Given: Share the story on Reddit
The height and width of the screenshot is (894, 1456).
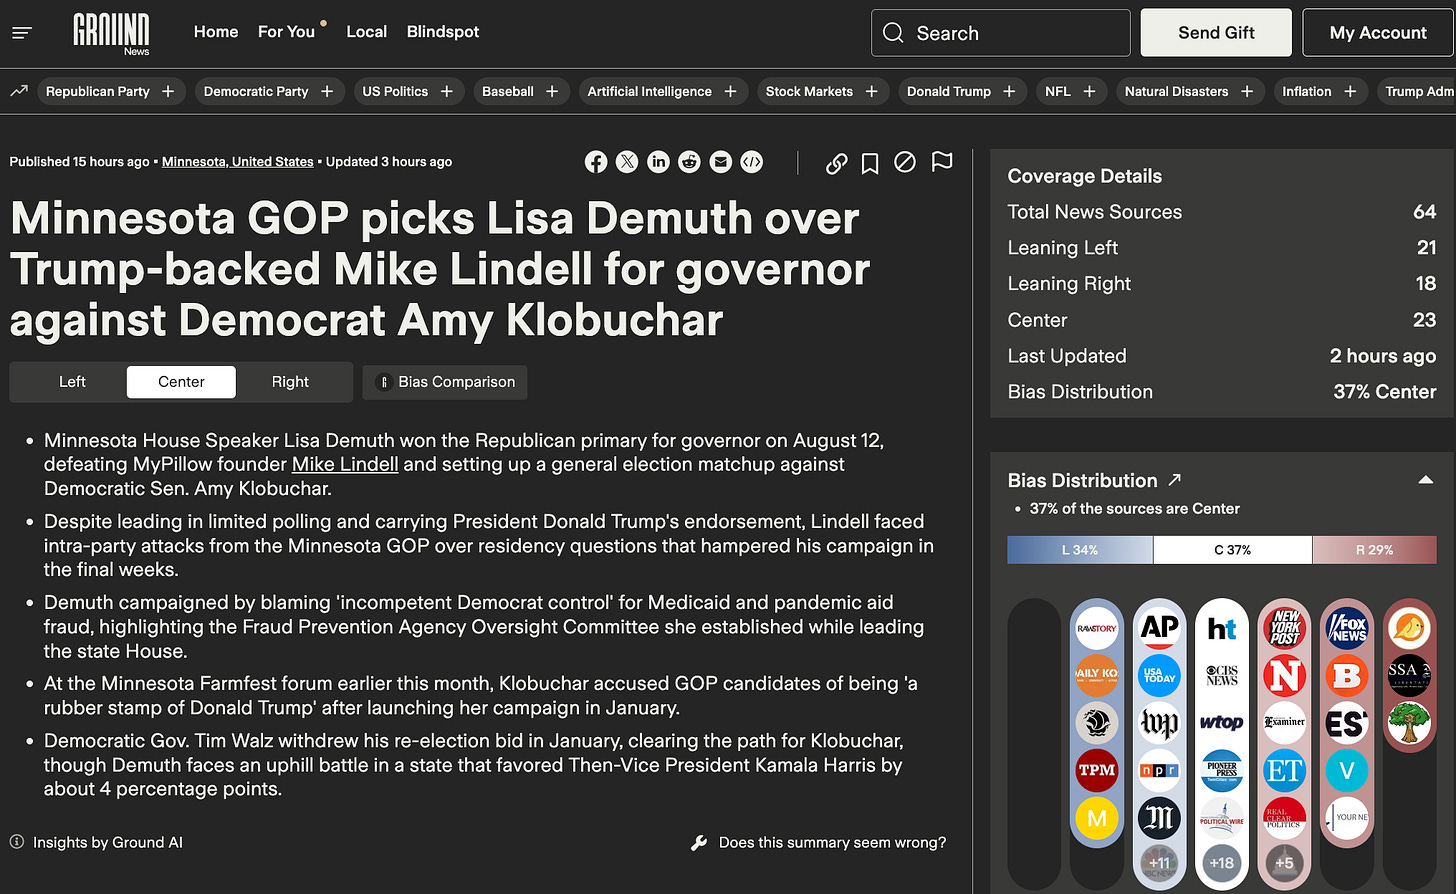Looking at the screenshot, I should pyautogui.click(x=689, y=162).
